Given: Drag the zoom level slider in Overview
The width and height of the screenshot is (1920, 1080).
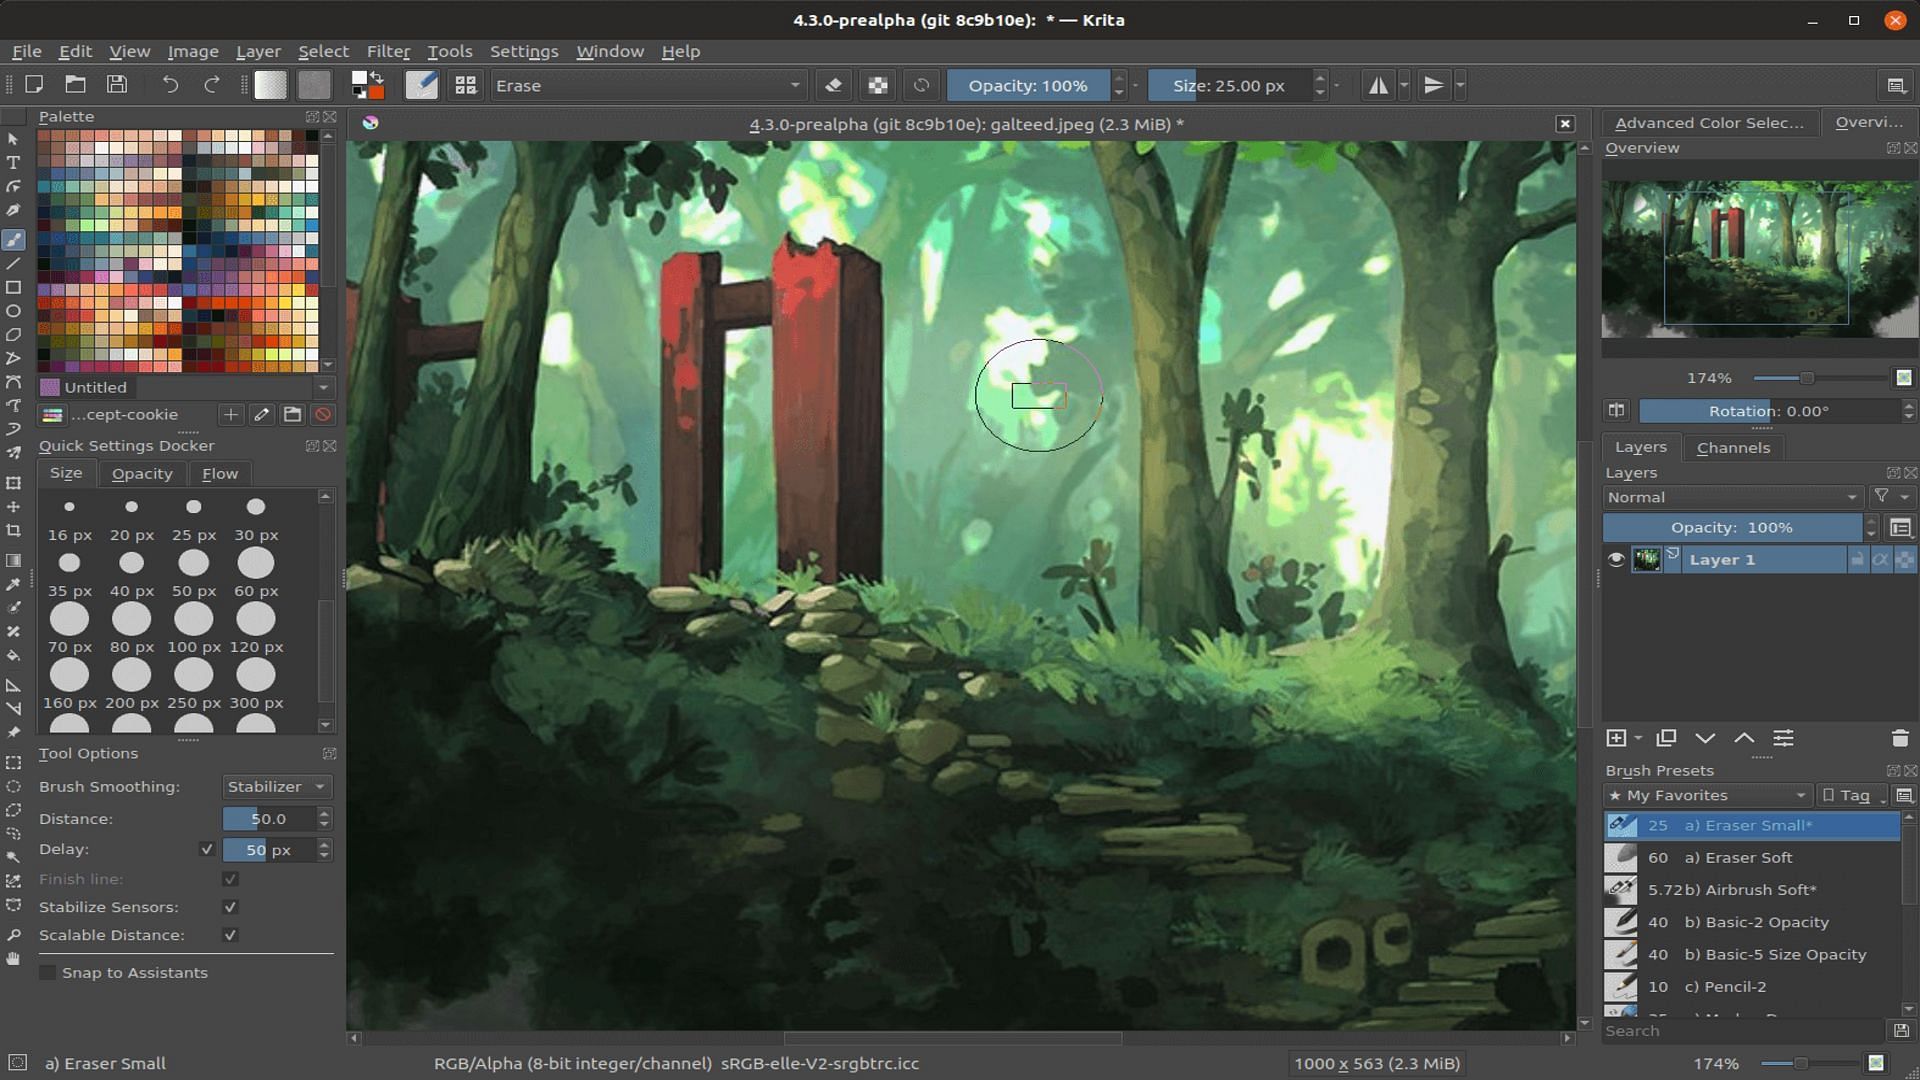Looking at the screenshot, I should (x=1807, y=377).
